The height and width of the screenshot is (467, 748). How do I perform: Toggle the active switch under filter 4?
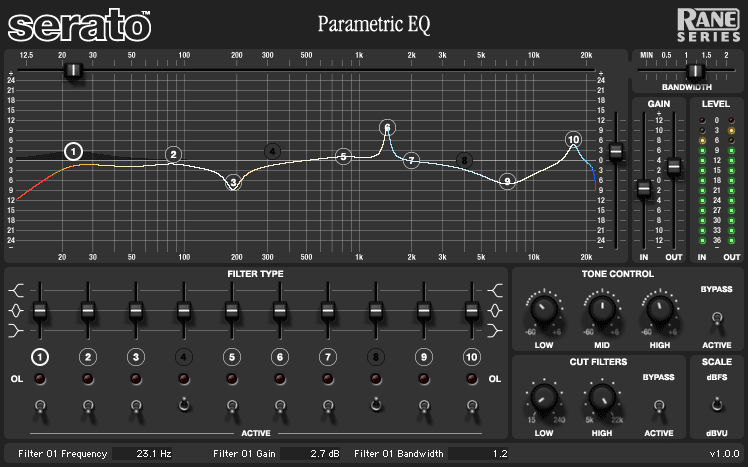click(x=184, y=405)
